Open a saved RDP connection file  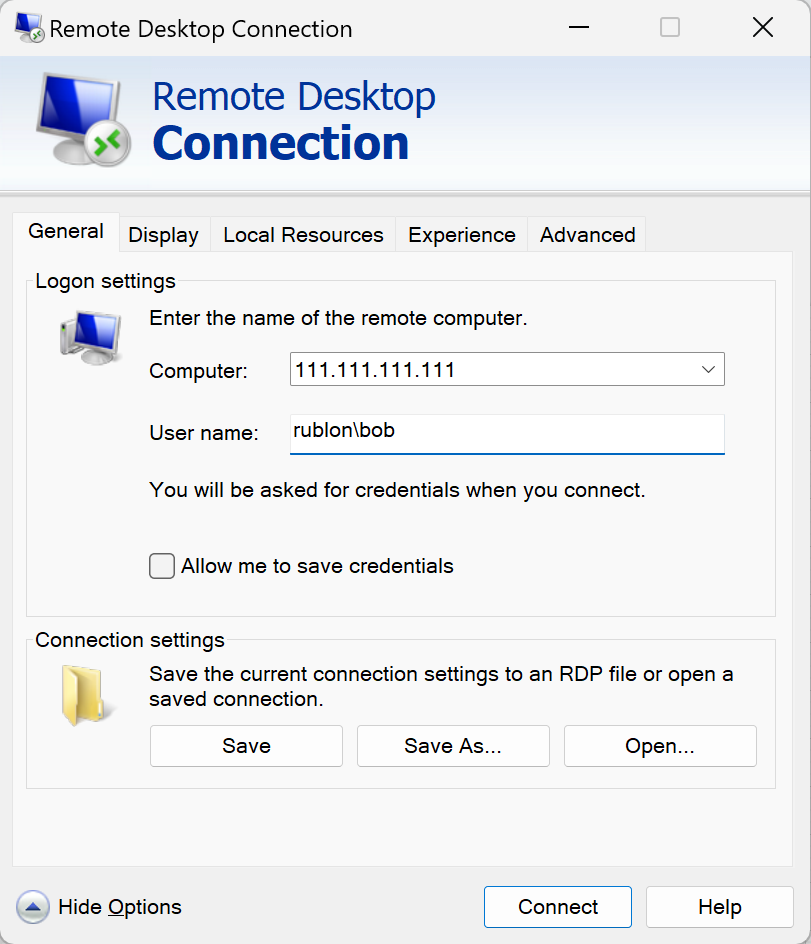click(x=659, y=746)
